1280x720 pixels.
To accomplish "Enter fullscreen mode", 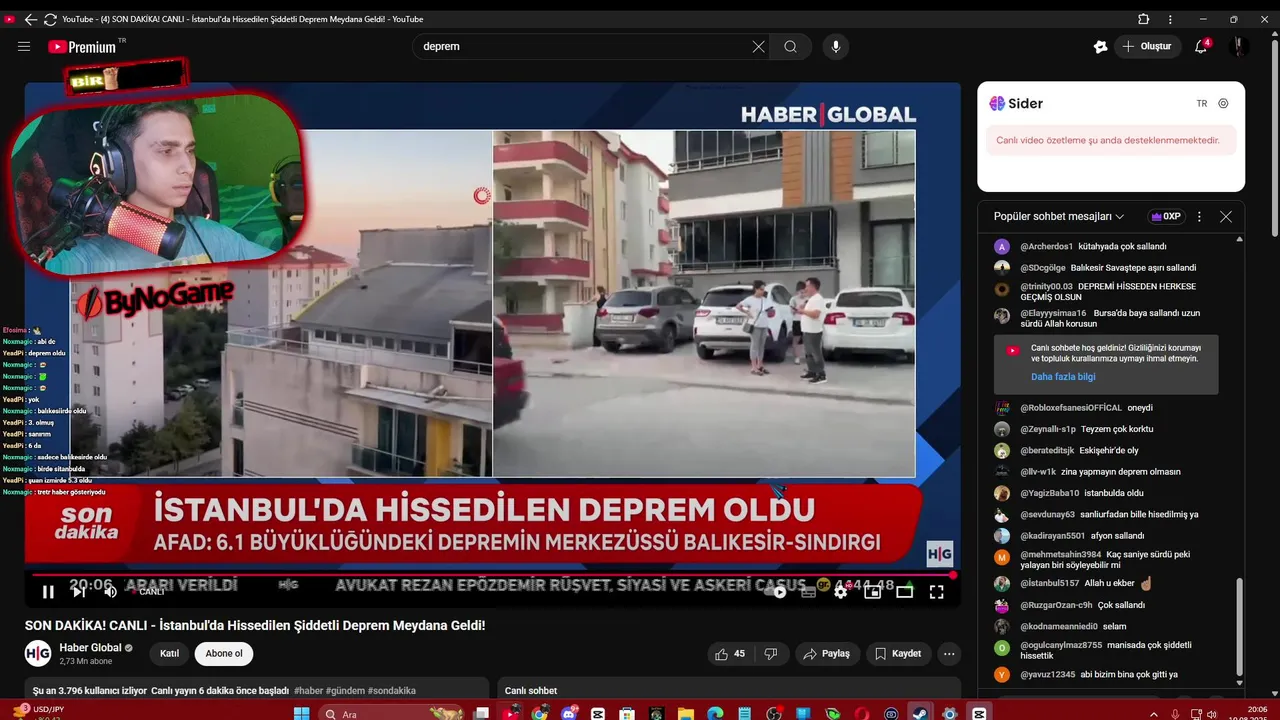I will [937, 592].
